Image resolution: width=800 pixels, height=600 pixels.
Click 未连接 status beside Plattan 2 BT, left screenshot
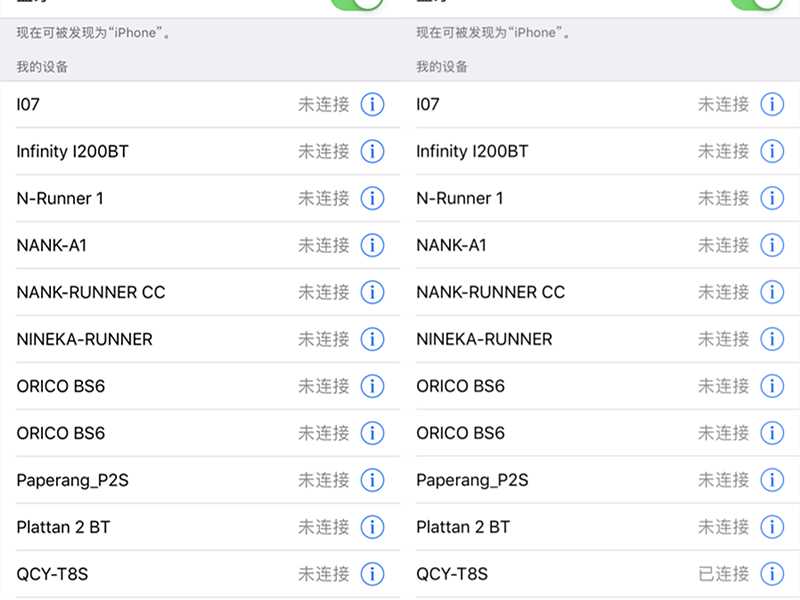tap(324, 527)
